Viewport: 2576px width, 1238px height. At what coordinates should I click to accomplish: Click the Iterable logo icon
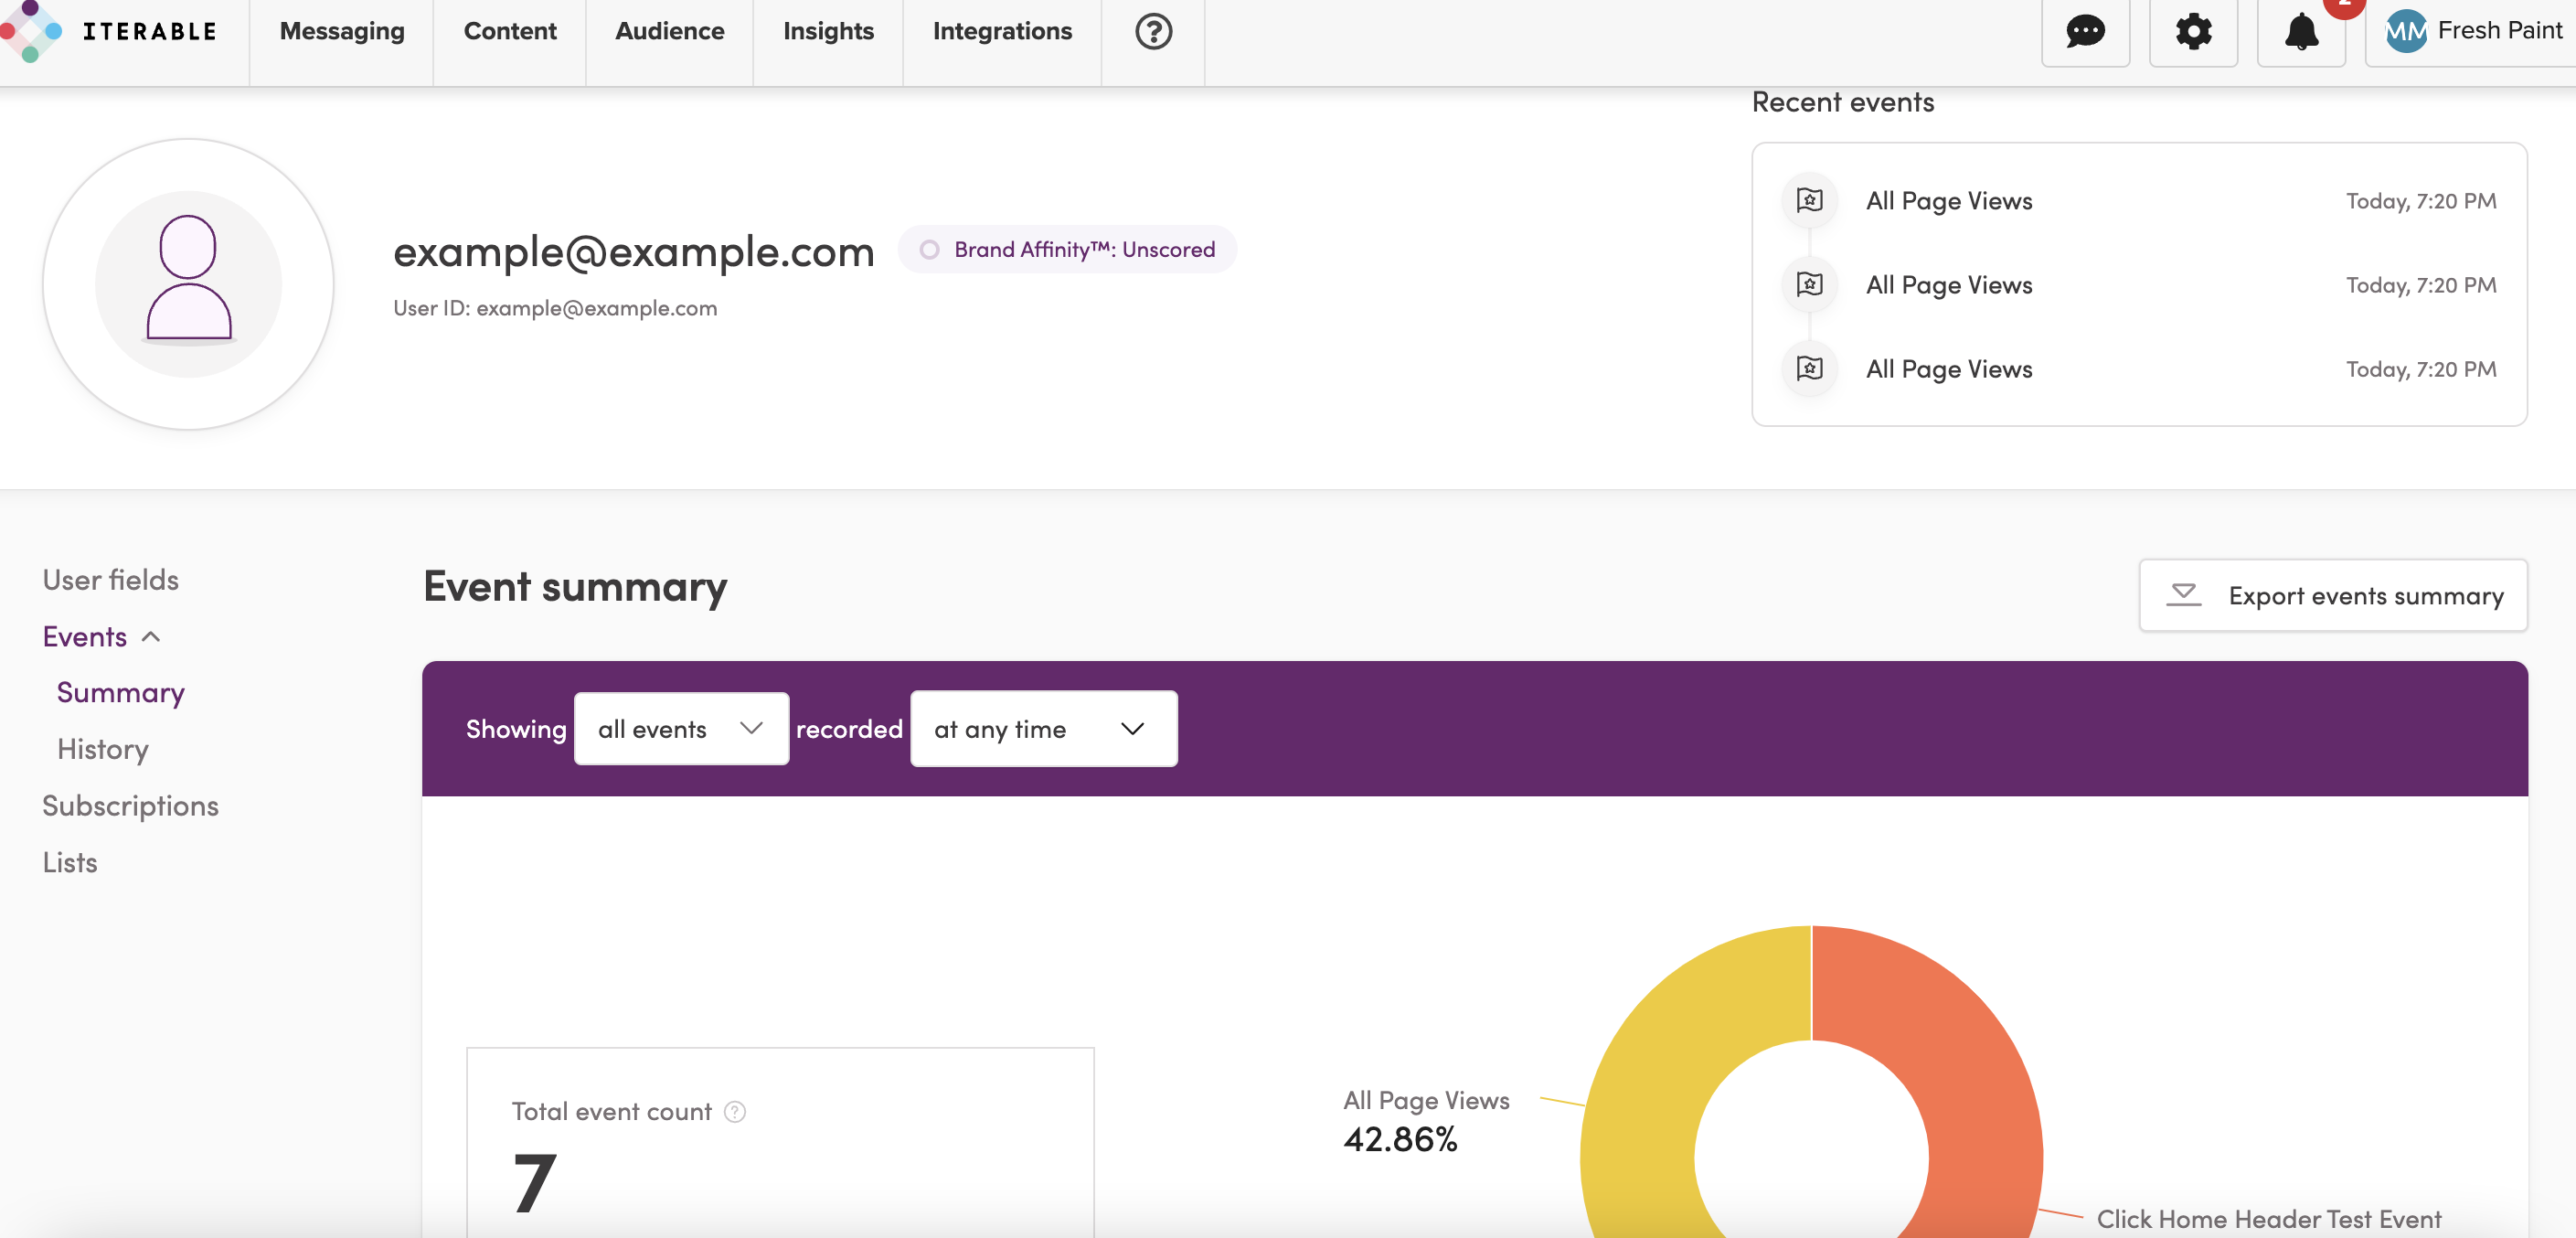30,31
